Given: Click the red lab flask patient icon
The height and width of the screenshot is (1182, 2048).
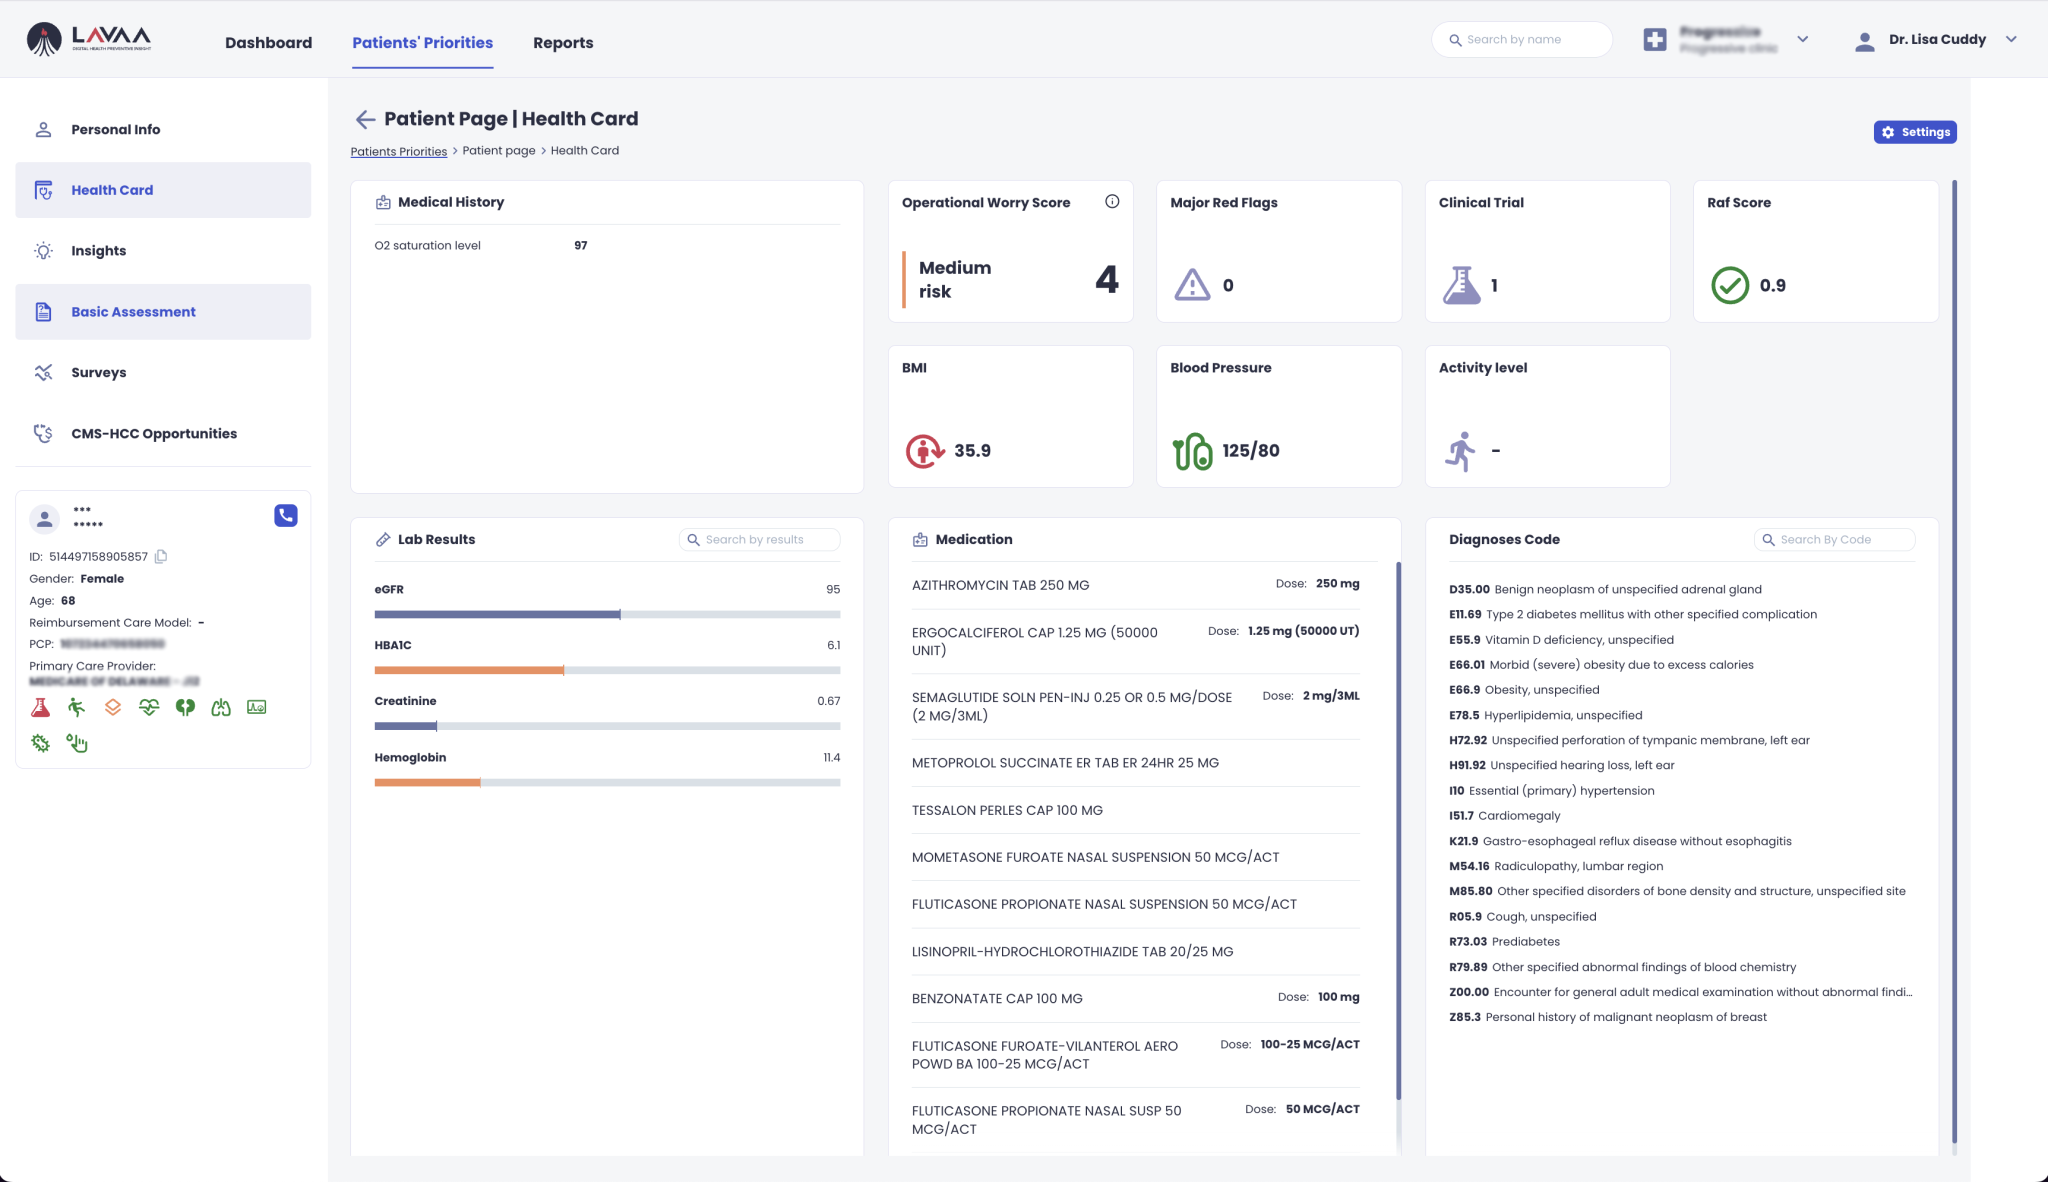Looking at the screenshot, I should [40, 708].
